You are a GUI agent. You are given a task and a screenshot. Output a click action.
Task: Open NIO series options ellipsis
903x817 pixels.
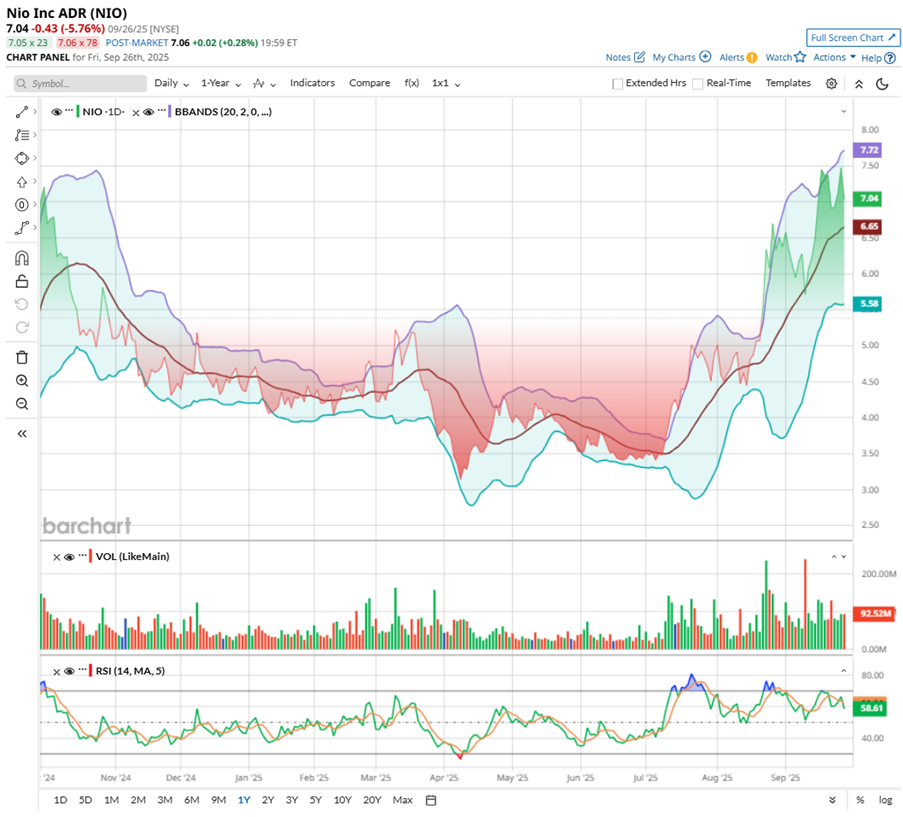69,109
